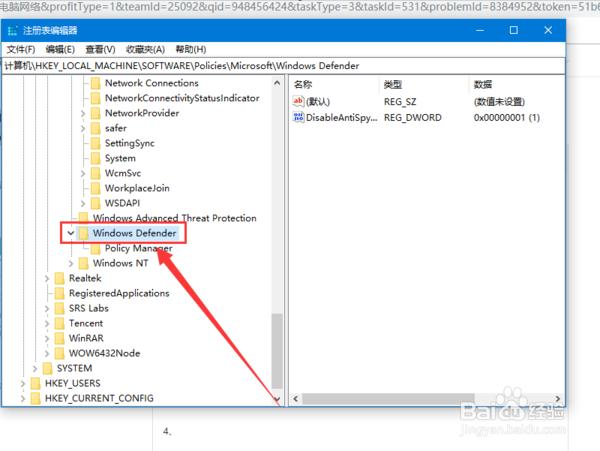
Task: Expand the HKEY_USERS hive
Action: coord(23,383)
